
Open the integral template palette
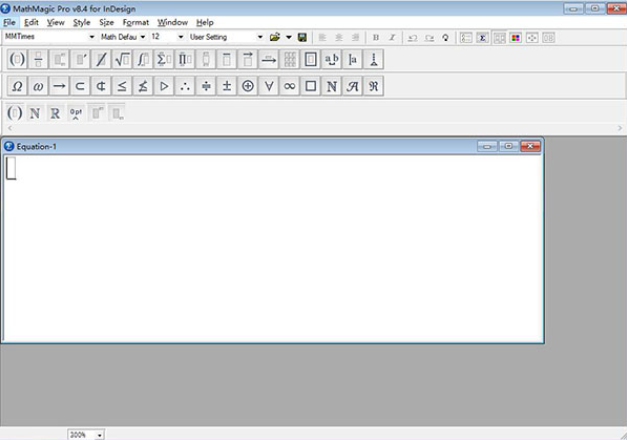click(x=143, y=60)
